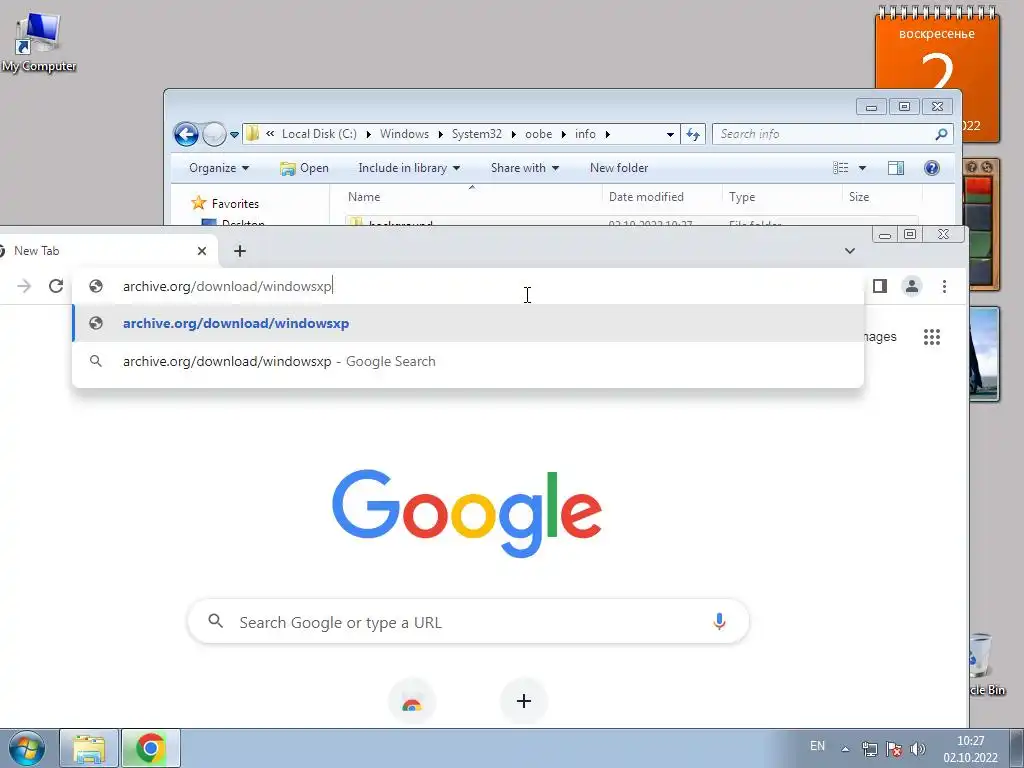Select the archive.org/download/windowsxp URL suggestion
Screen dimensions: 1024x768
(468, 323)
